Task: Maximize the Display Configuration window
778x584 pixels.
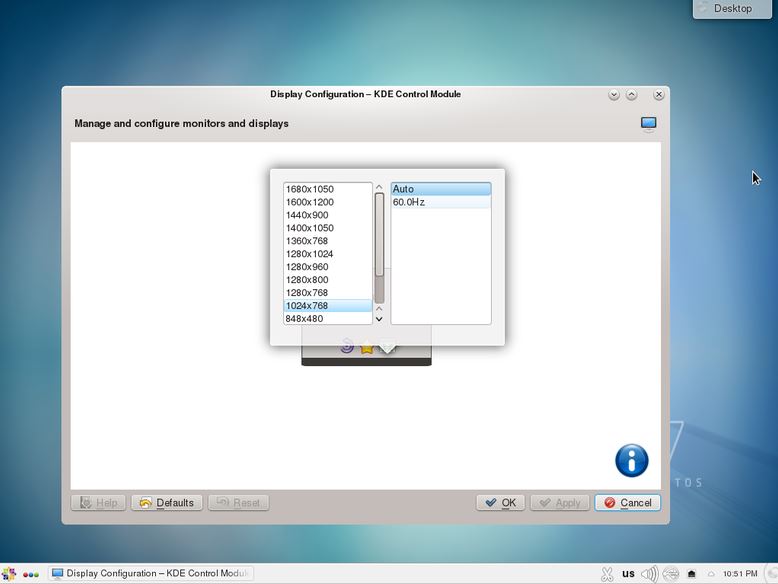Action: click(632, 95)
